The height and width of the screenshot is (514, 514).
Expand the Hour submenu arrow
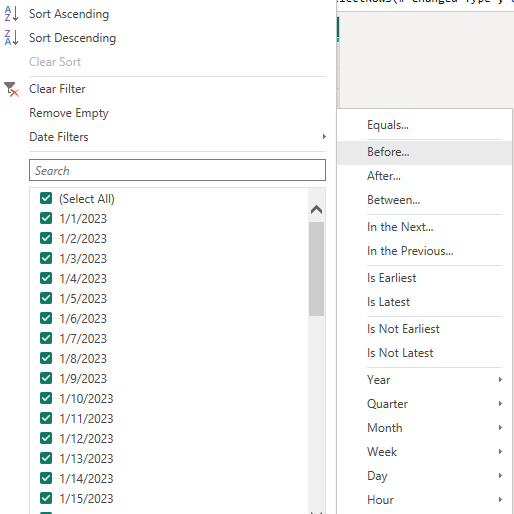(500, 500)
